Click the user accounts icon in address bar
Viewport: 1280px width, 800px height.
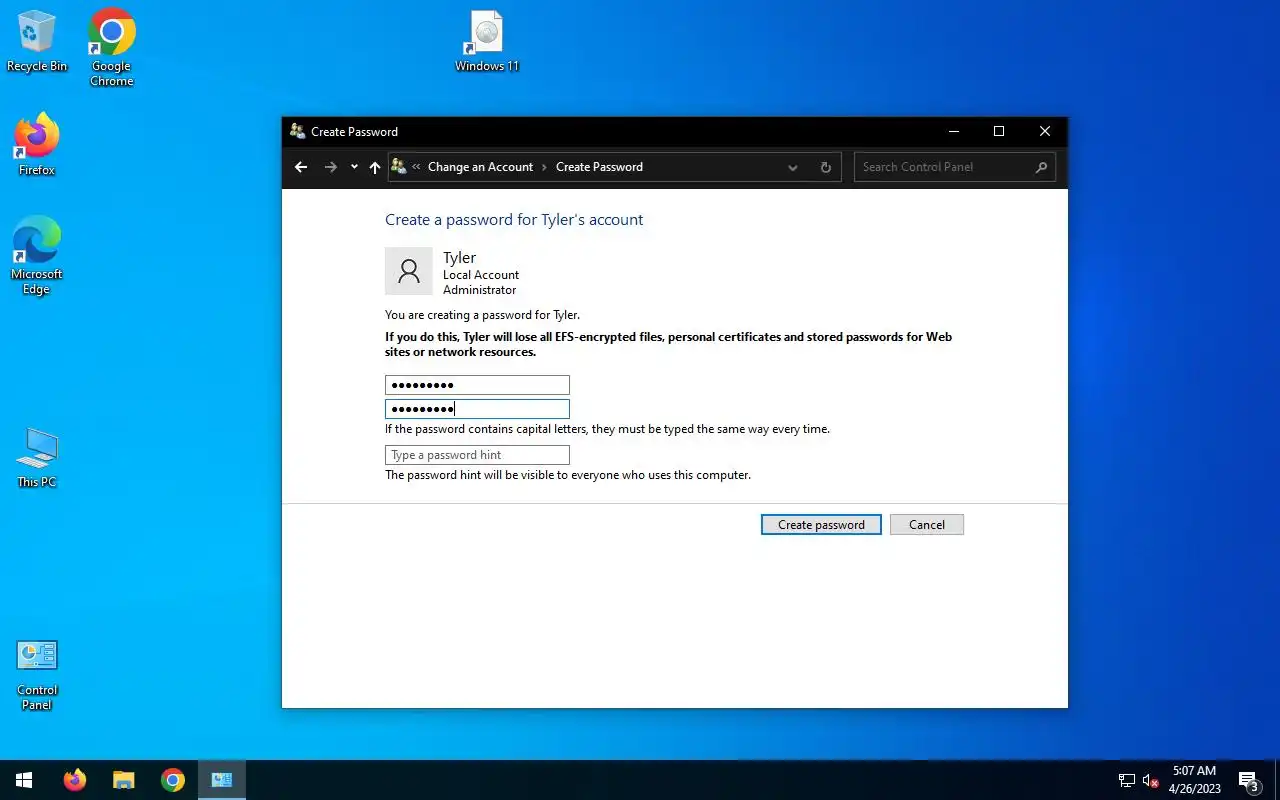click(399, 167)
